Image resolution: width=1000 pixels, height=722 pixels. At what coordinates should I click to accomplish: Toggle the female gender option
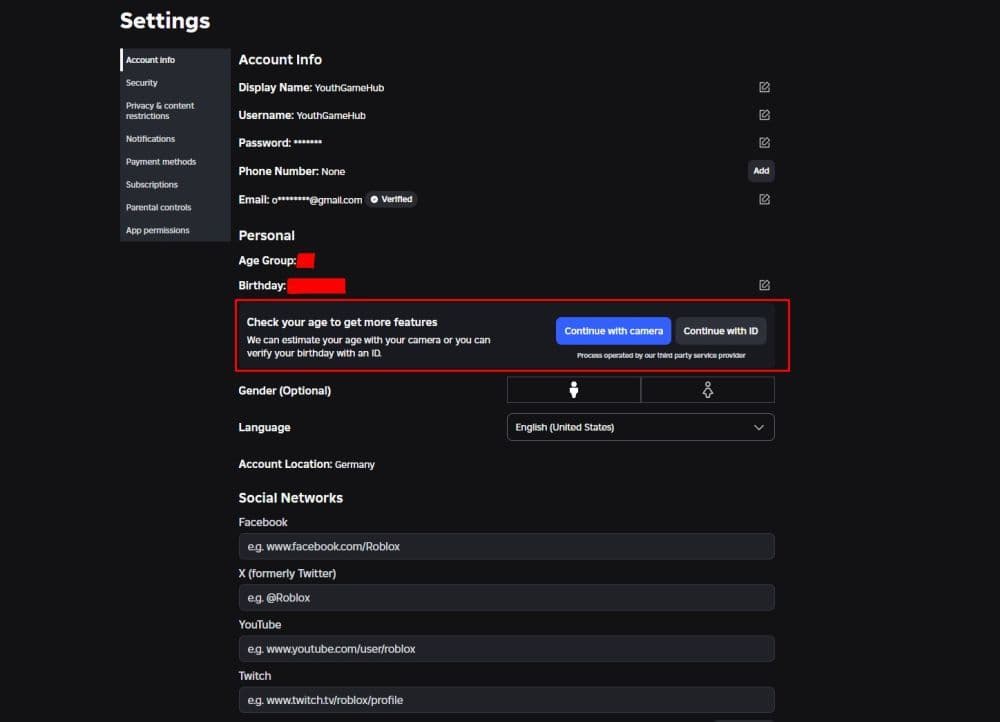707,389
